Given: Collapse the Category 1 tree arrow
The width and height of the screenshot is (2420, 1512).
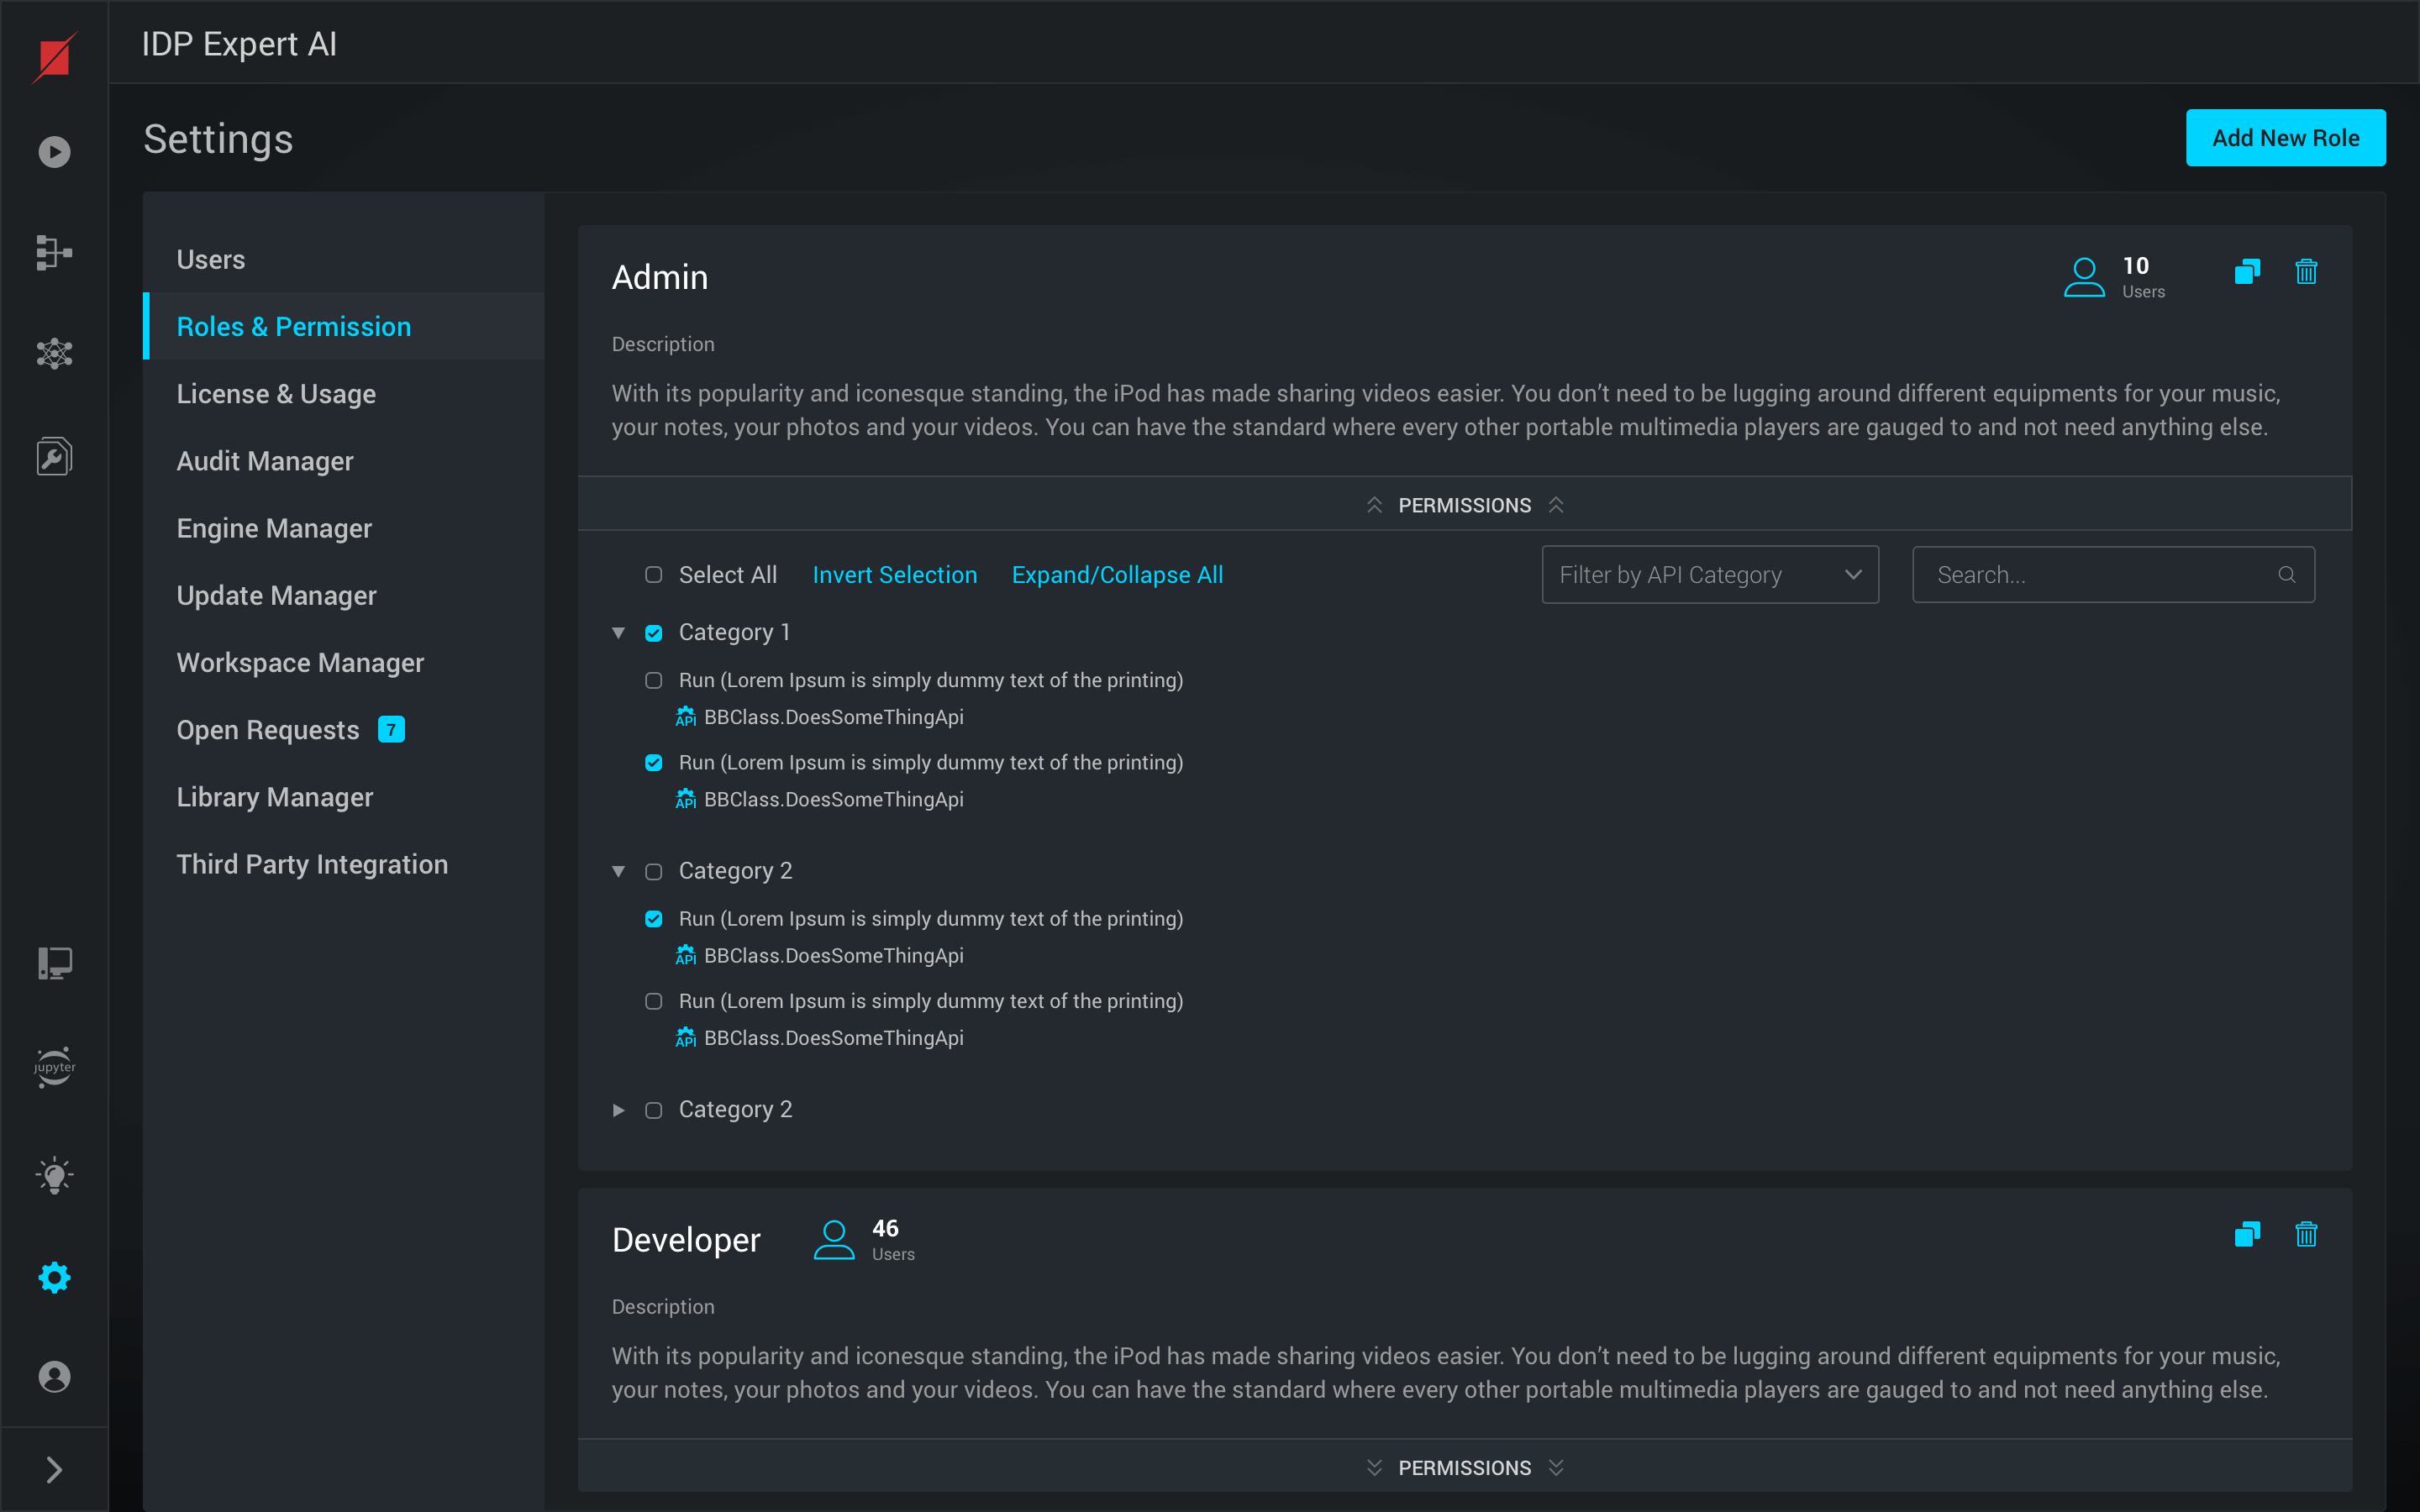Looking at the screenshot, I should 619,633.
